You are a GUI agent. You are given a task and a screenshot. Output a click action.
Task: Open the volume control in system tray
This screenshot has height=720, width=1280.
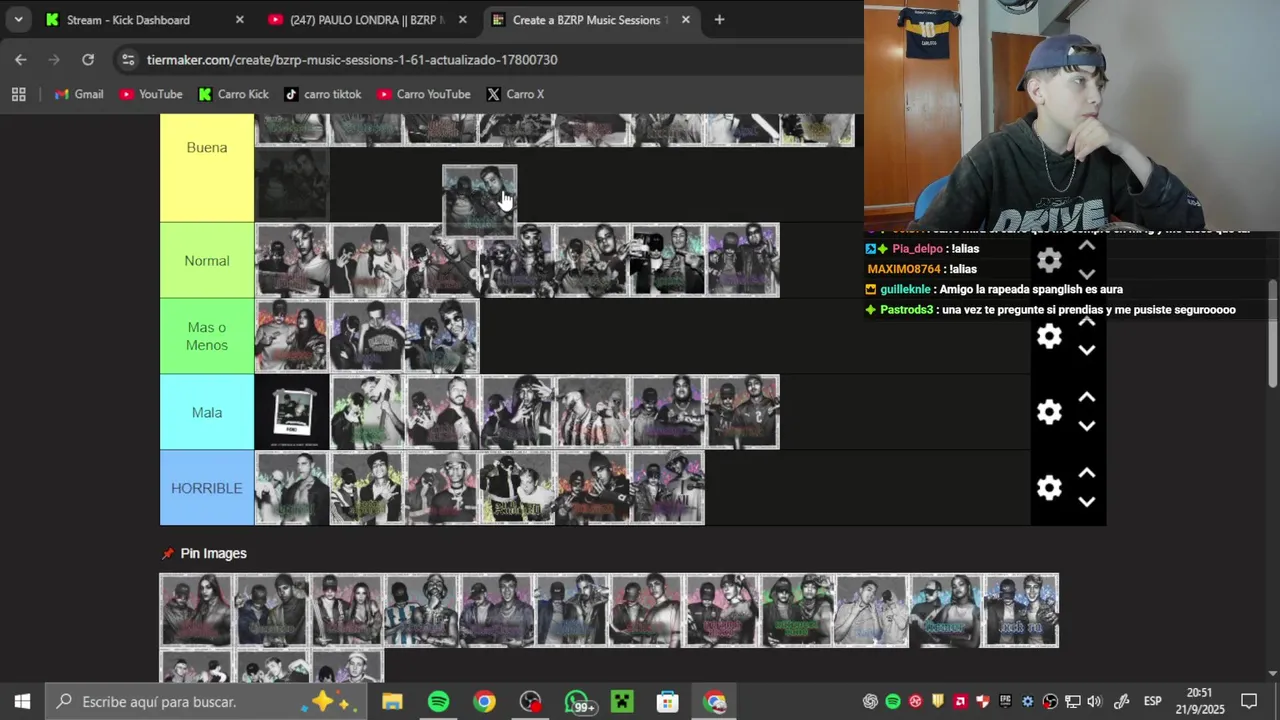coord(1094,702)
